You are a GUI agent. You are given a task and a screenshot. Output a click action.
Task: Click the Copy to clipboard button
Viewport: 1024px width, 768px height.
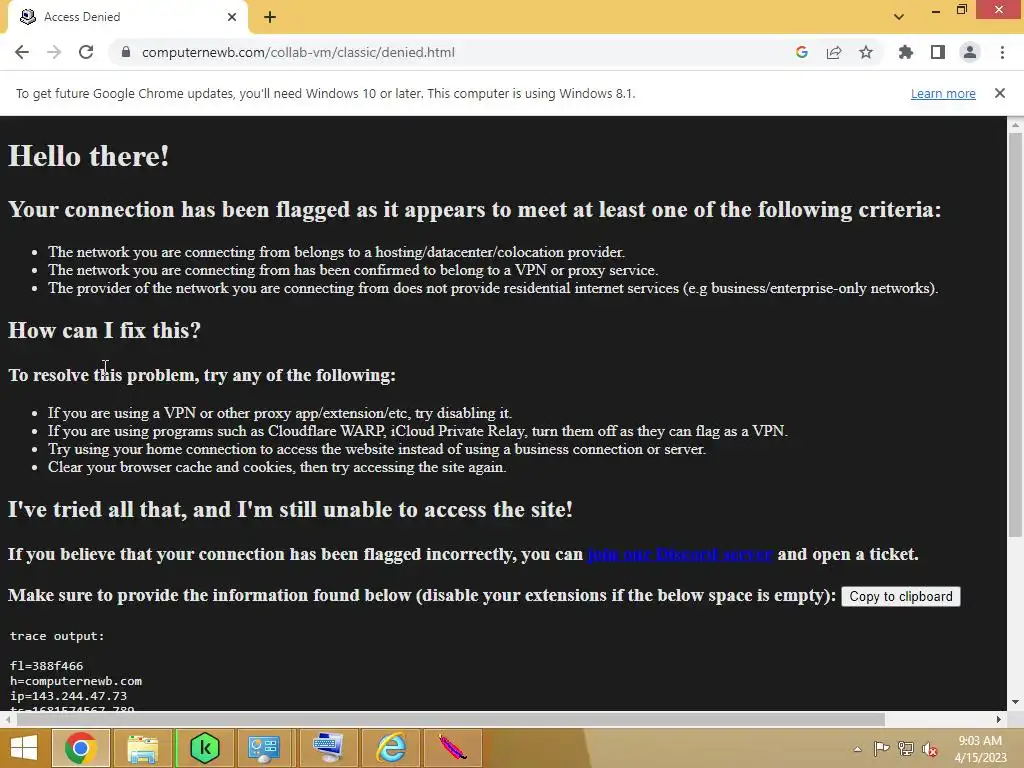(901, 596)
